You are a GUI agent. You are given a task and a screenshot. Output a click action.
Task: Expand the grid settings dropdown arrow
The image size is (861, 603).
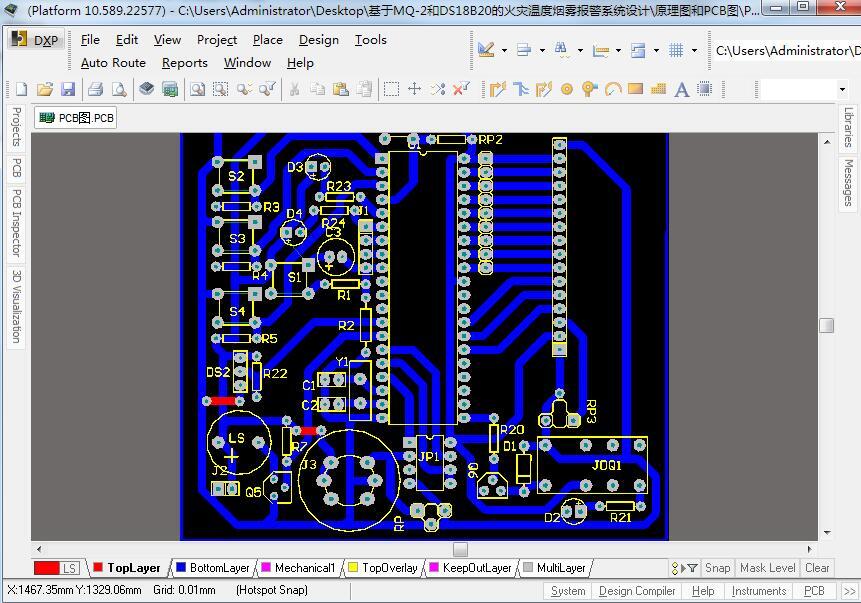[694, 51]
